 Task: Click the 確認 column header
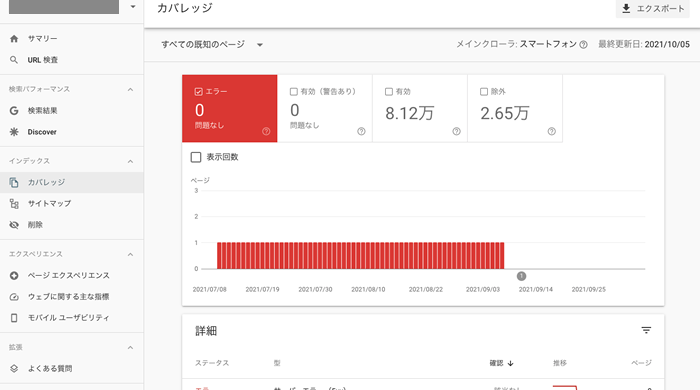(501, 363)
